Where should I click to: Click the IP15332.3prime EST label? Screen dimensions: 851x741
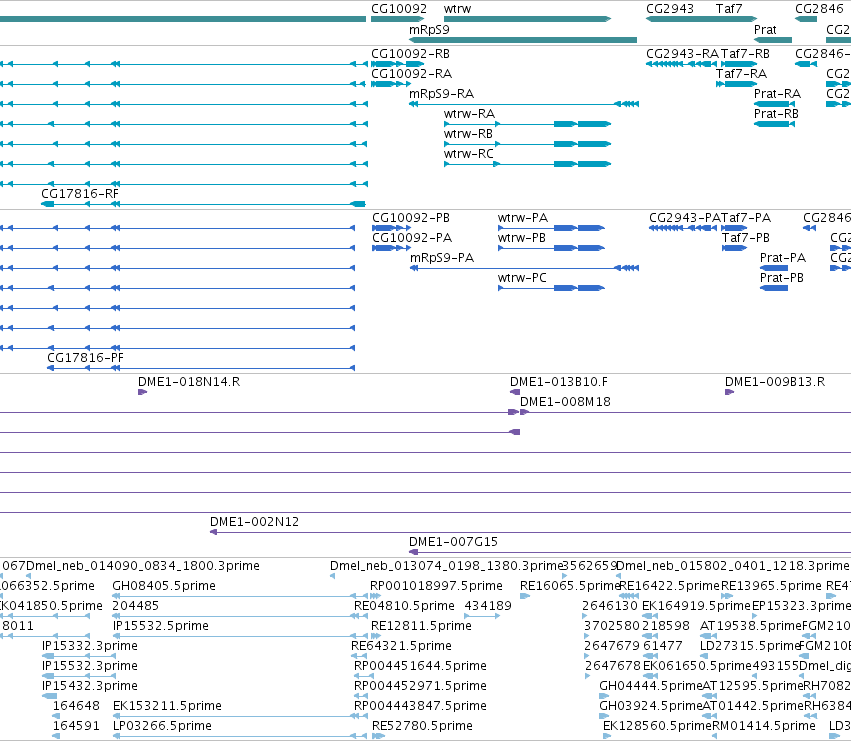coord(90,646)
